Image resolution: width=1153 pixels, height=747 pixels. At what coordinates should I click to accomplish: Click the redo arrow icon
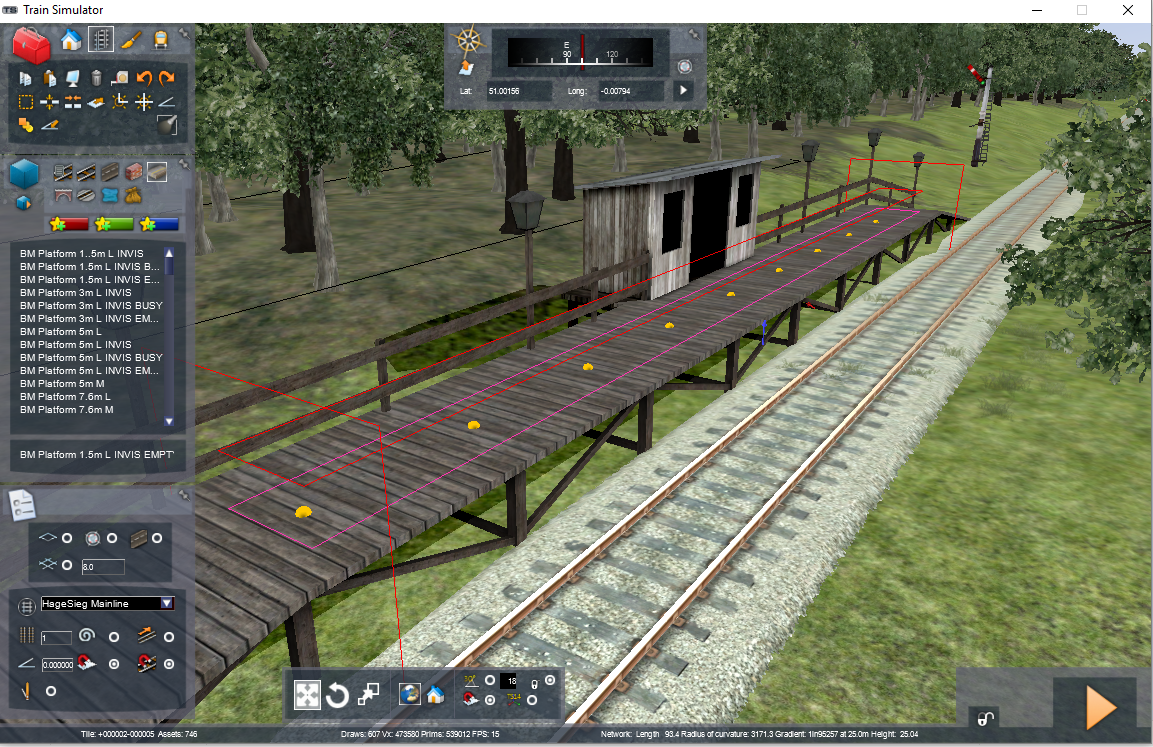point(166,78)
